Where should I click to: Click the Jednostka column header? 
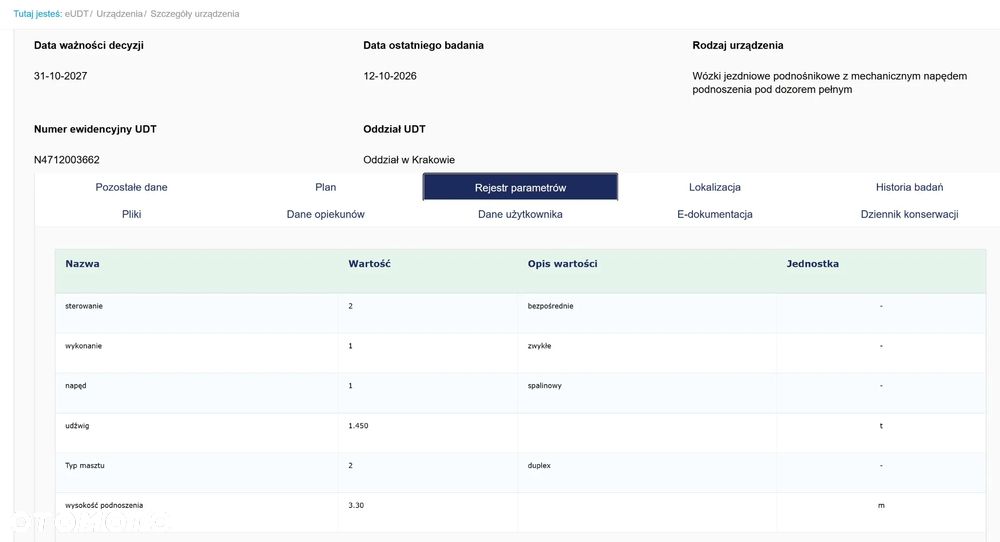point(812,263)
